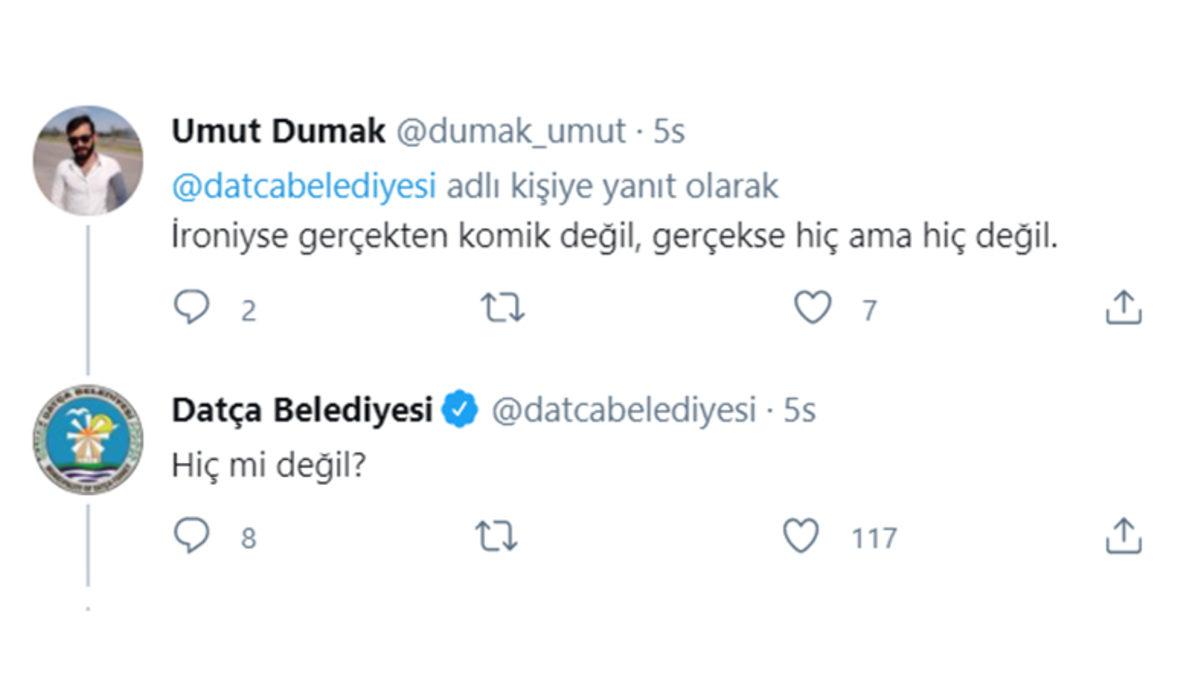1200x675 pixels.
Task: Click the '5s' timestamp on Umut Dumak's tweet
Action: [x=670, y=130]
